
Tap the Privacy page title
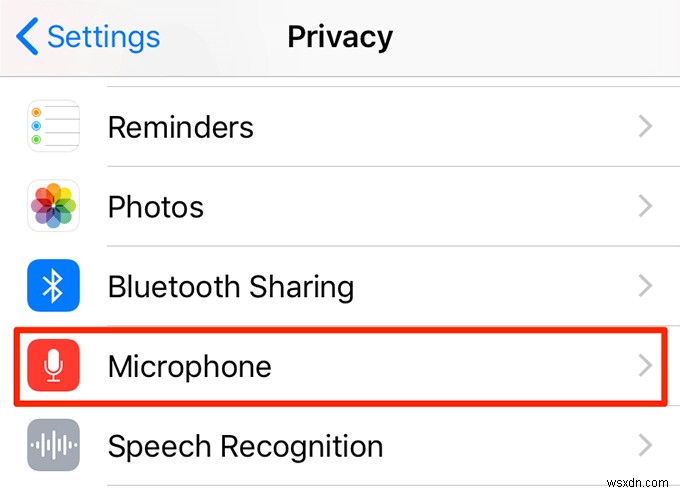pyautogui.click(x=339, y=37)
